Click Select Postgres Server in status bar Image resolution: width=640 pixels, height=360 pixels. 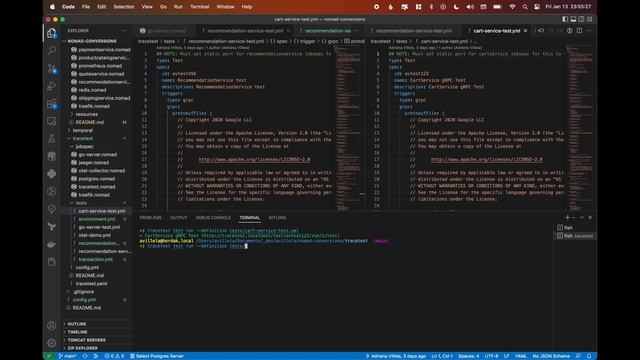coord(157,356)
